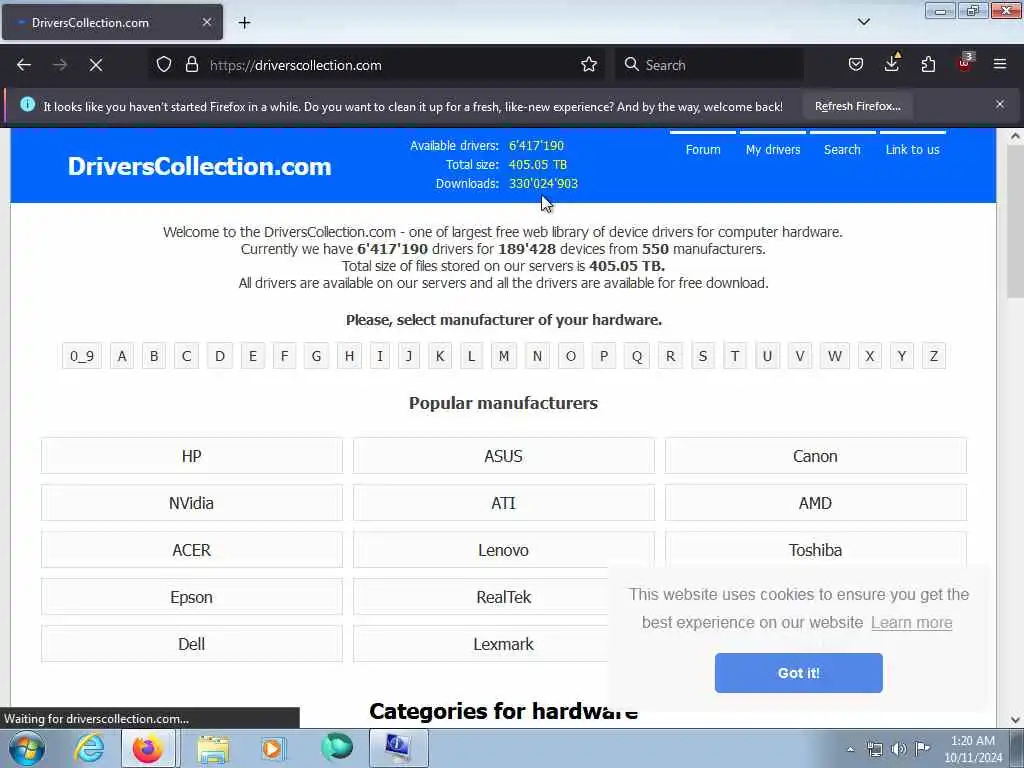This screenshot has height=768, width=1024.
Task: Open the My drivers page
Action: [x=773, y=150]
